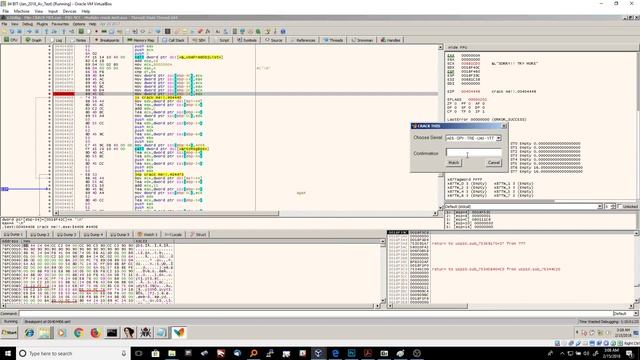This screenshot has width=640, height=360.
Task: Click the VM Start button
Action: pyautogui.click(x=9, y=333)
